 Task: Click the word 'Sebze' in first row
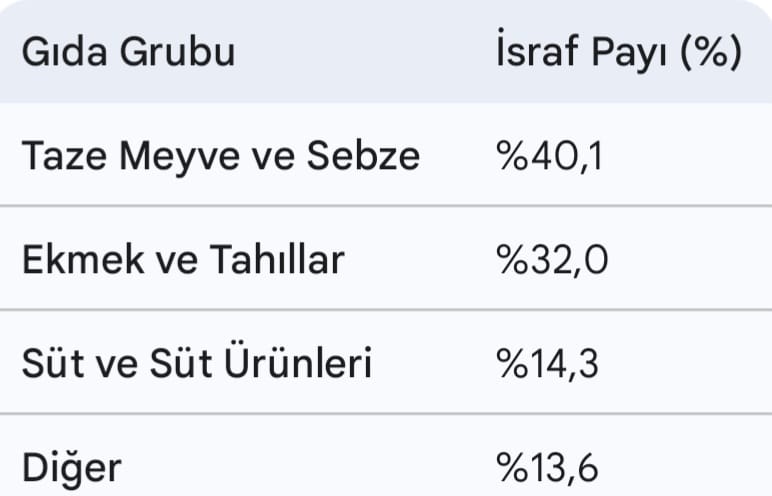363,156
